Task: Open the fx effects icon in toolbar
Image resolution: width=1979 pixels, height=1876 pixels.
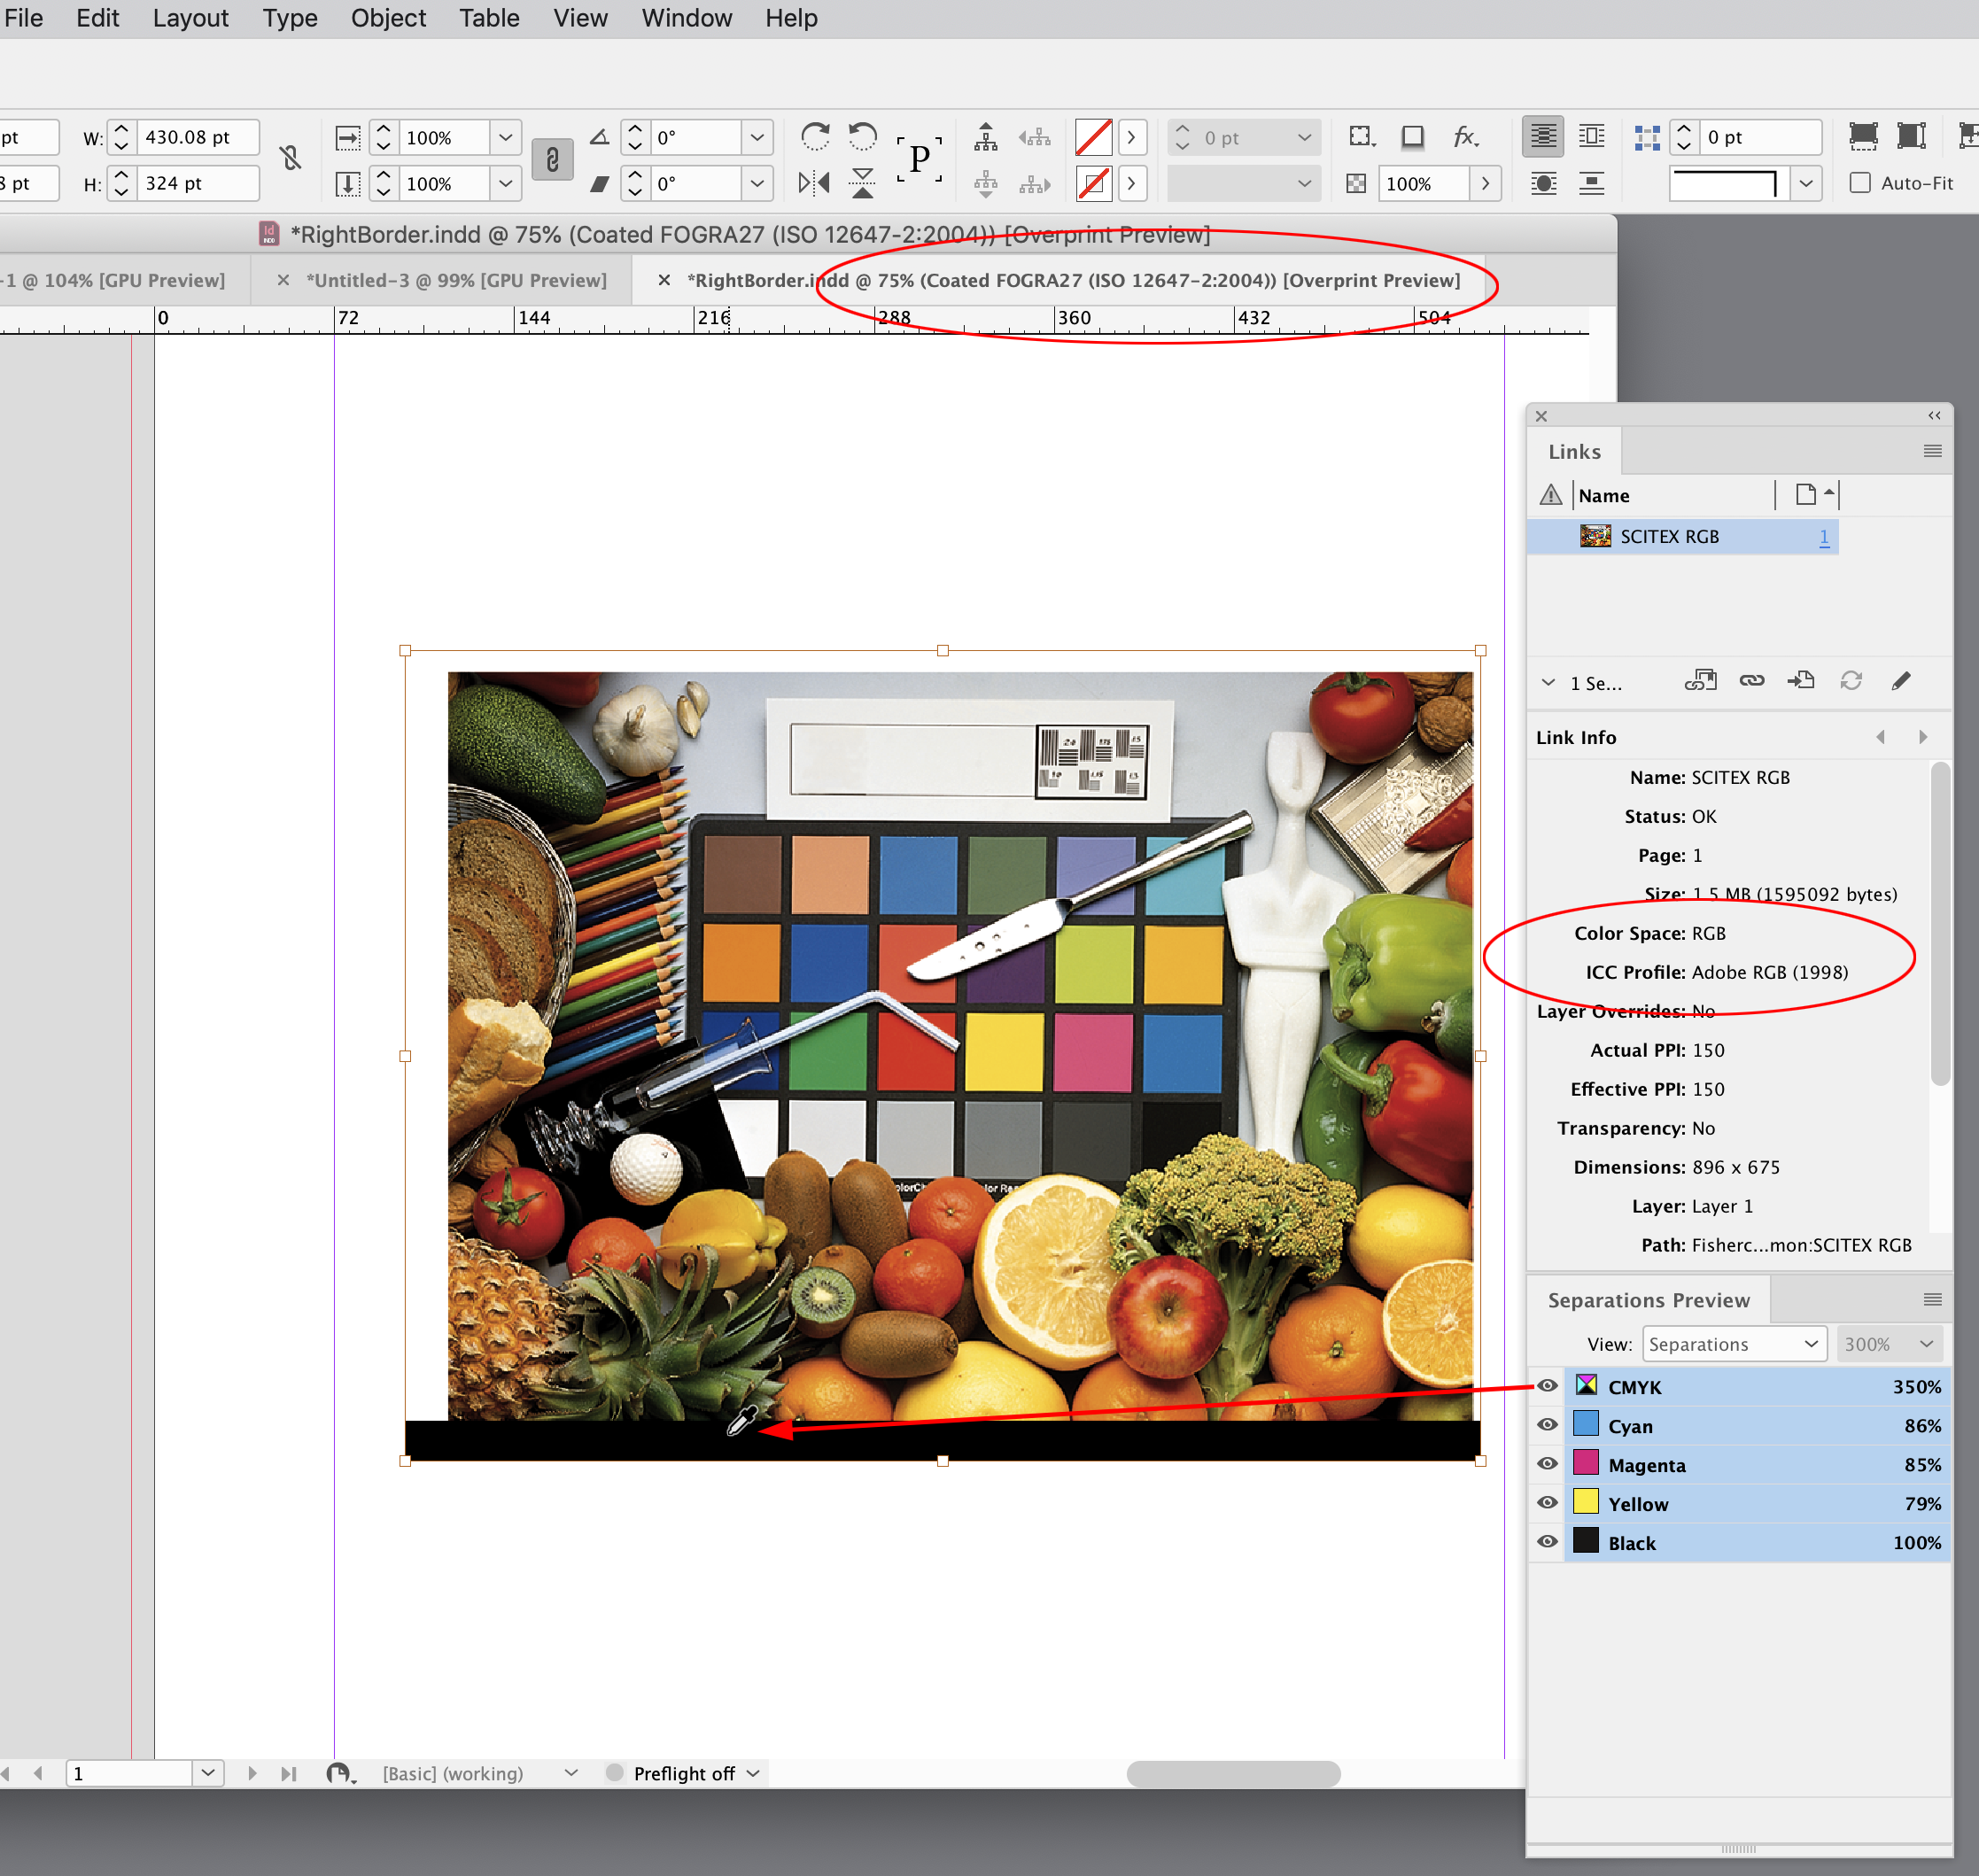Action: [x=1466, y=137]
